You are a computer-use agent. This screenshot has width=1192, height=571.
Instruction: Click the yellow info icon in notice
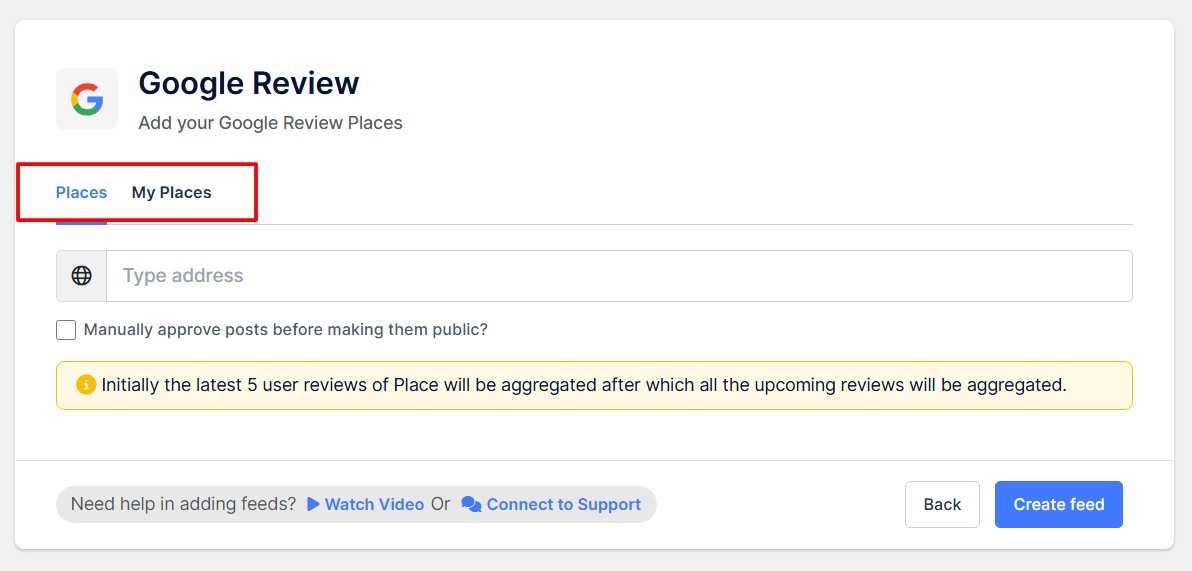coord(86,385)
